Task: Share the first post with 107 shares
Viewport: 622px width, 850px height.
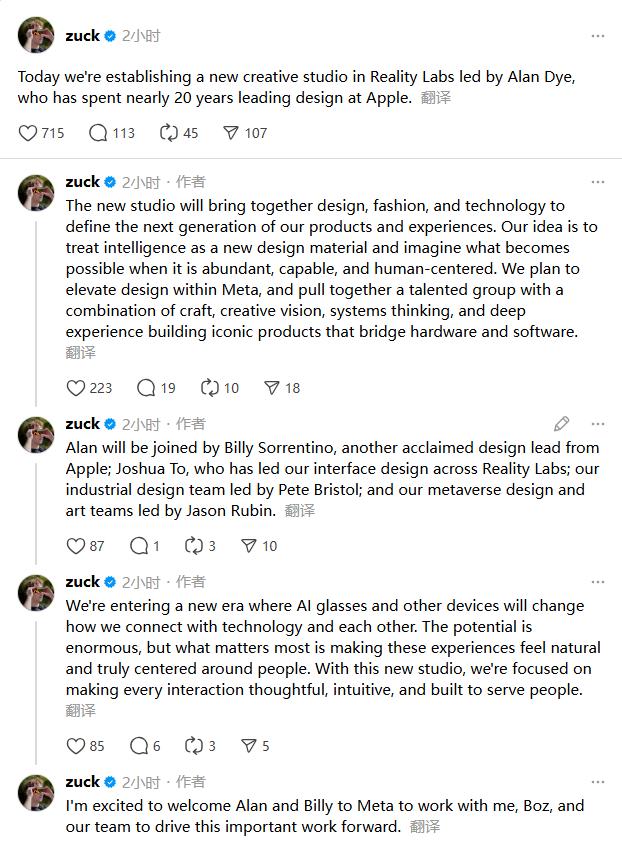Action: pyautogui.click(x=231, y=133)
